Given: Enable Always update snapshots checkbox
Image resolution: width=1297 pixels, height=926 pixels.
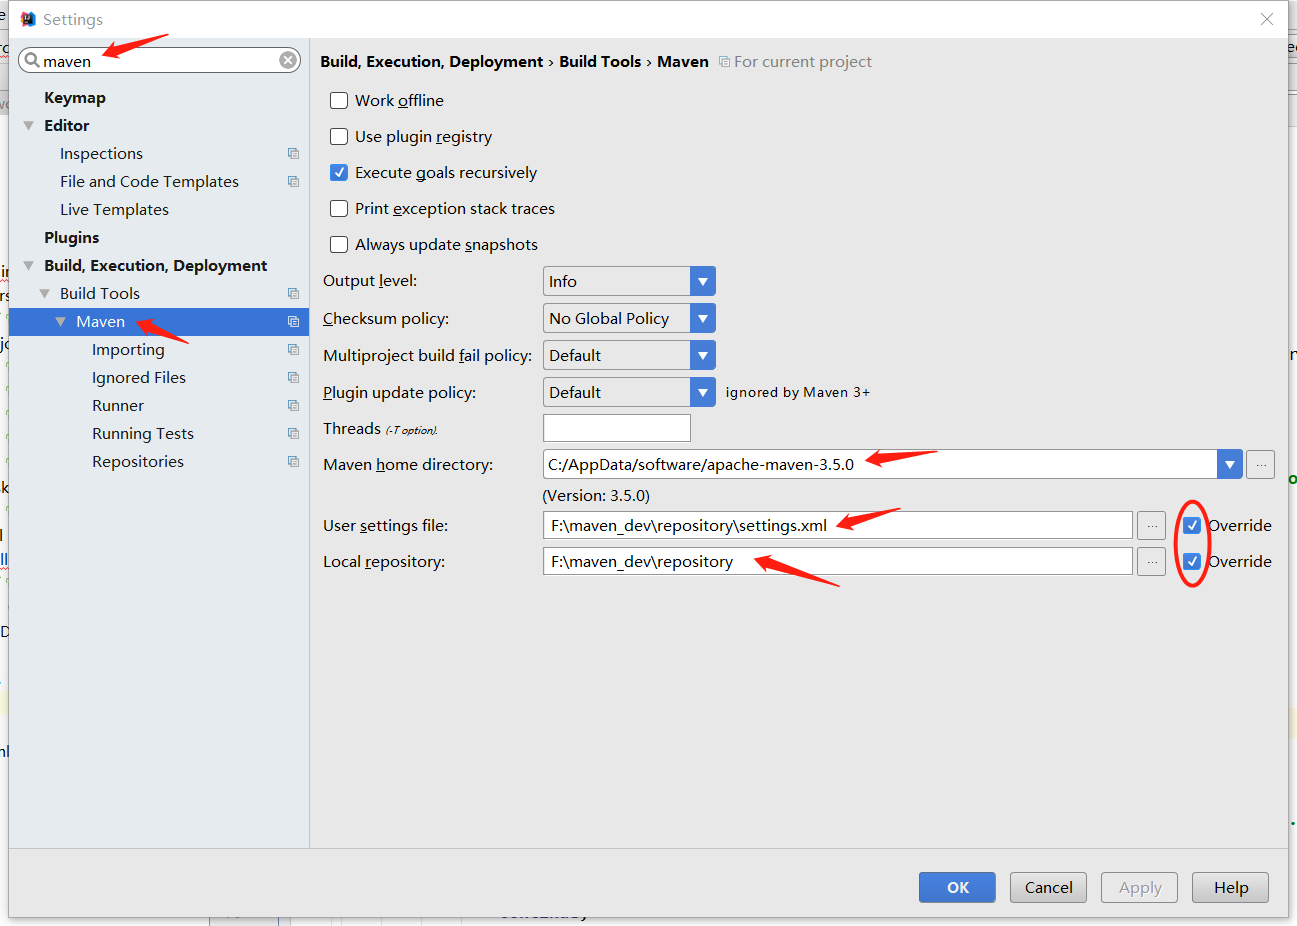Looking at the screenshot, I should (x=339, y=244).
